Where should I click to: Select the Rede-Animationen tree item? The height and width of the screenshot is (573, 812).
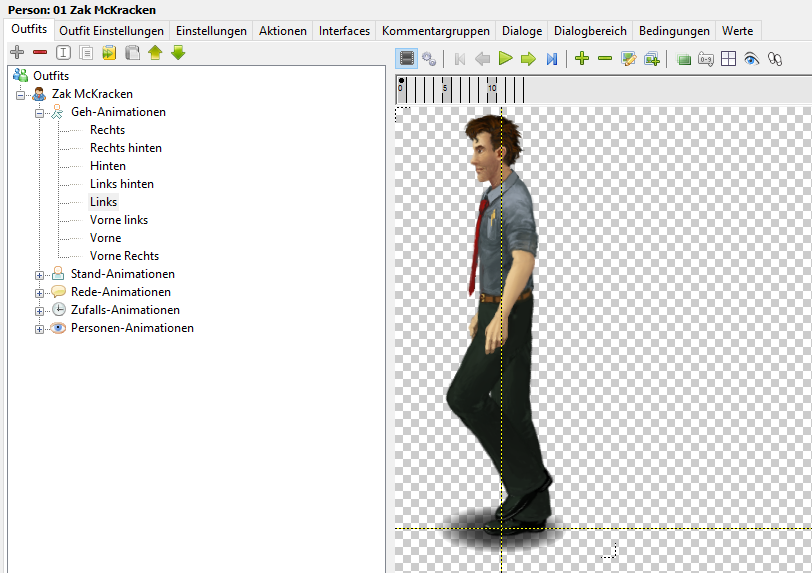tap(121, 292)
